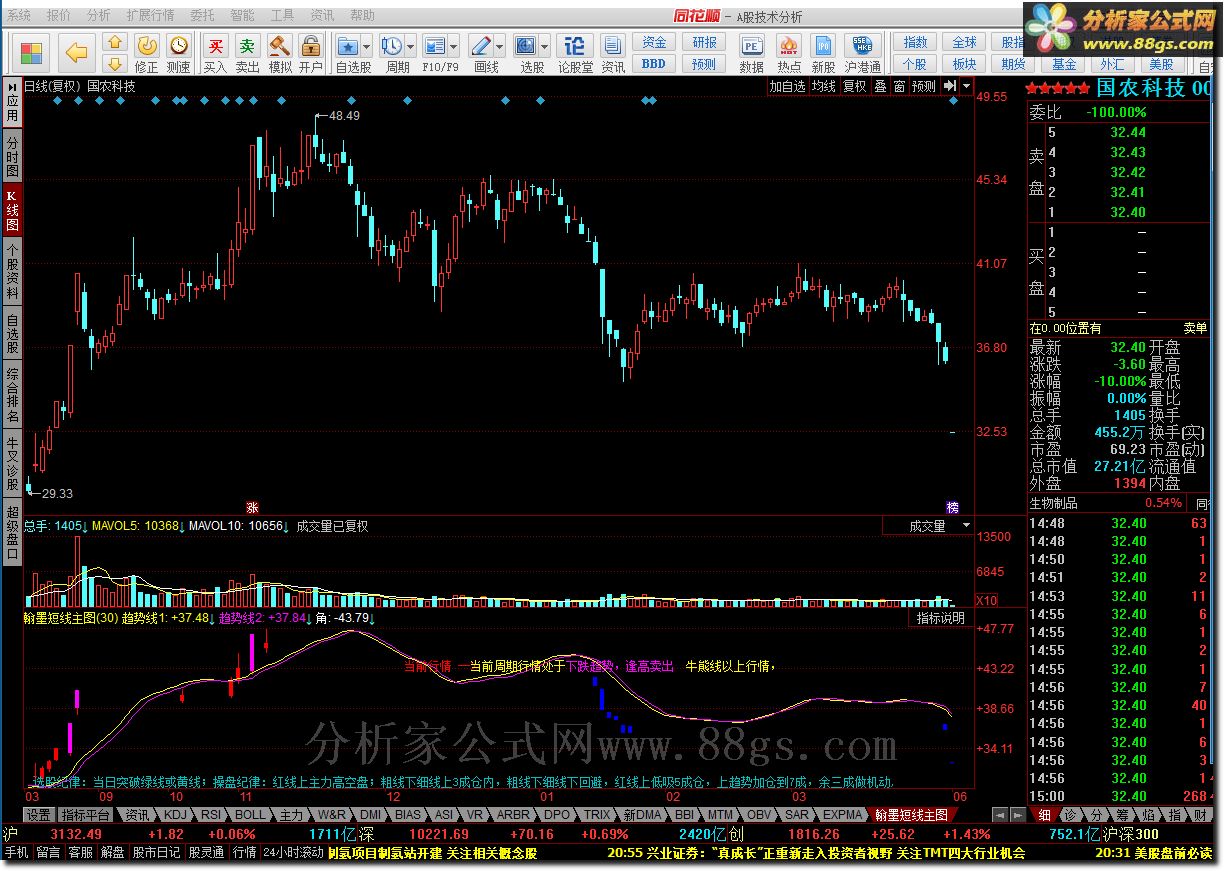Image resolution: width=1225 pixels, height=871 pixels.
Task: Expand the F10/F9 dropdown arrow
Action: click(453, 47)
